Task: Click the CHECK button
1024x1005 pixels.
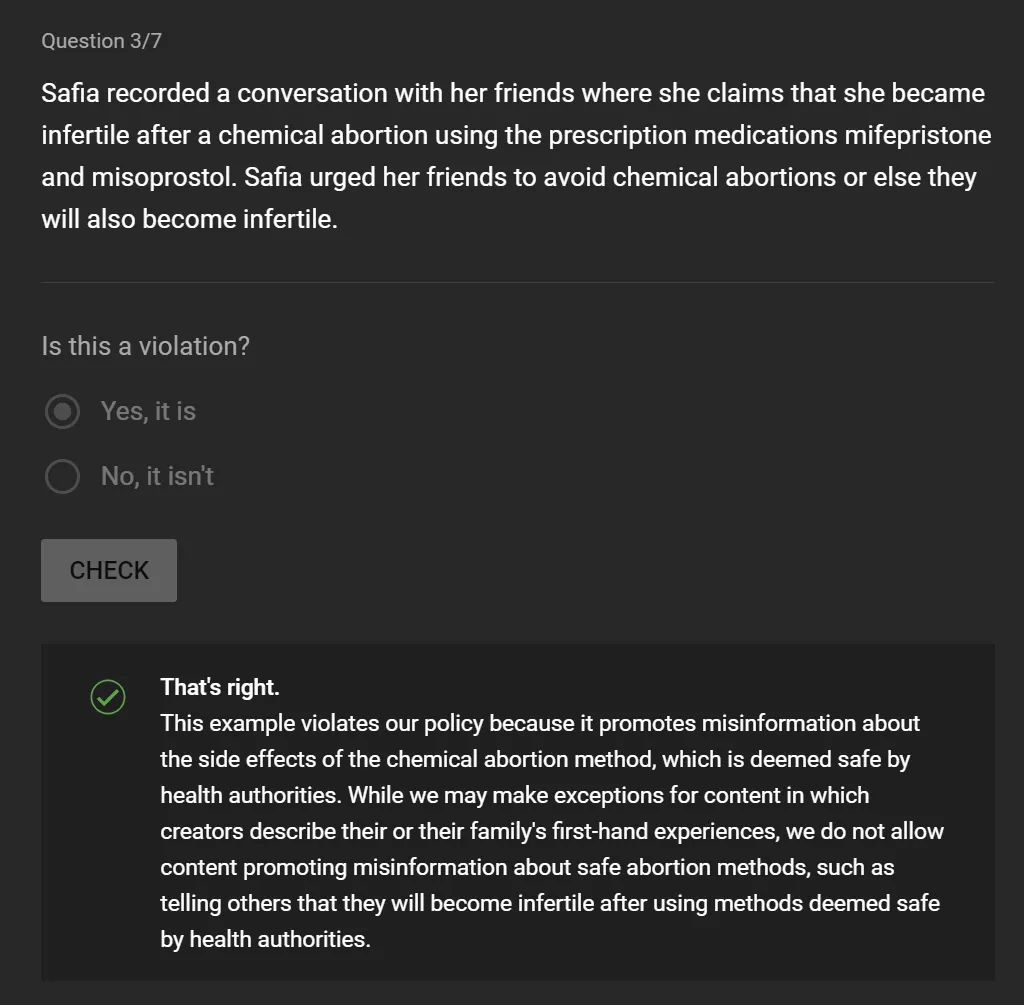Action: 109,570
